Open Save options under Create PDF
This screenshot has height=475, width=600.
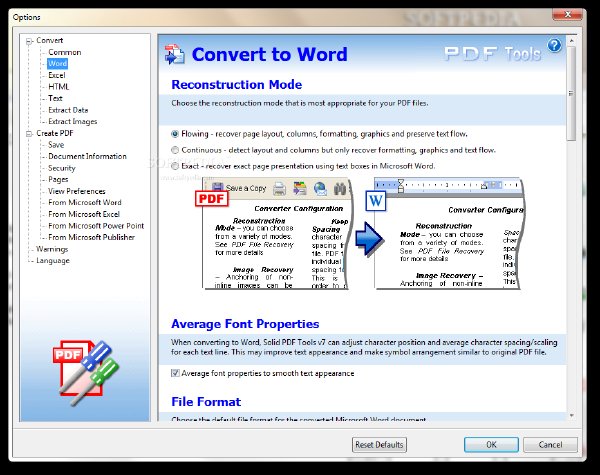56,145
